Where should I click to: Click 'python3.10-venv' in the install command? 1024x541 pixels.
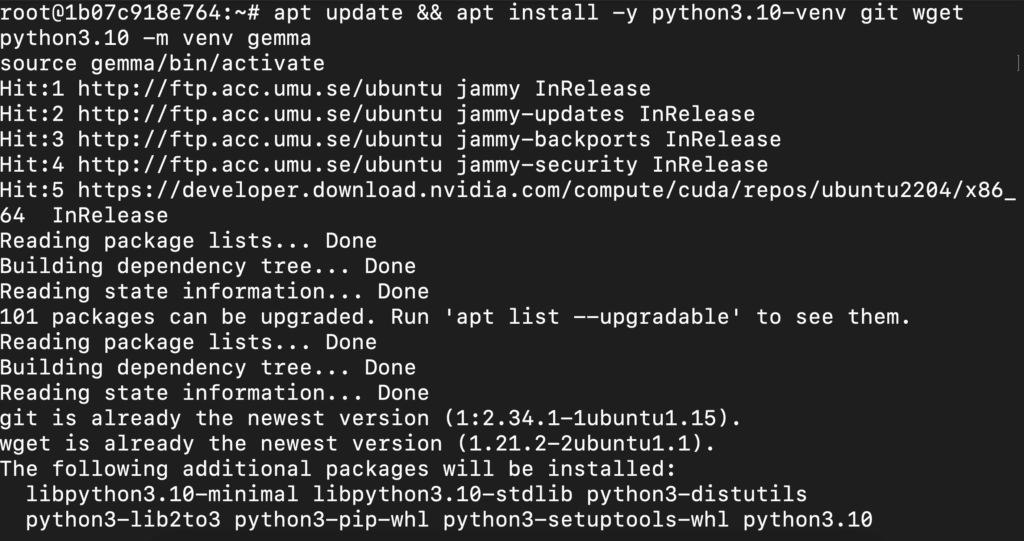coord(749,13)
